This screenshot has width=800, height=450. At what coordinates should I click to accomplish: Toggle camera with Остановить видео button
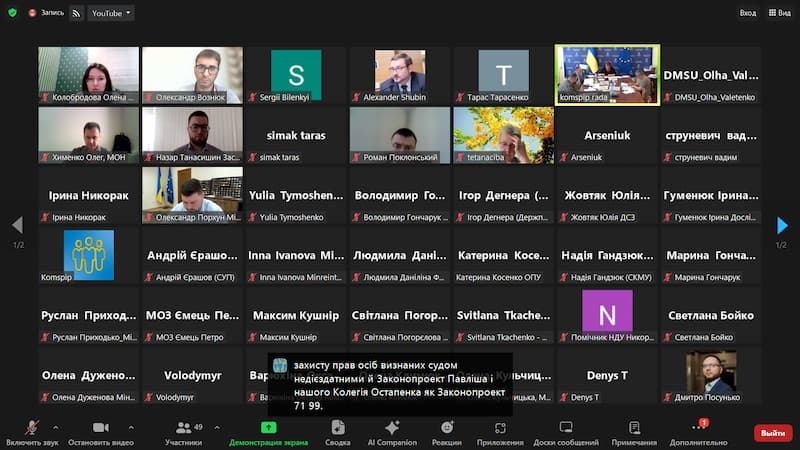(x=100, y=428)
